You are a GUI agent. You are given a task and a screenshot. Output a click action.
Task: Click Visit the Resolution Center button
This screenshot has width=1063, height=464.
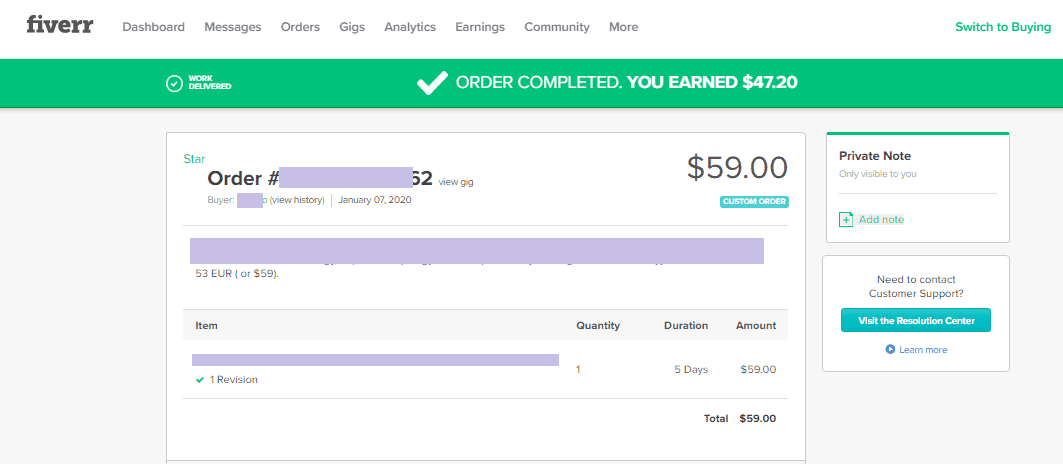point(916,320)
